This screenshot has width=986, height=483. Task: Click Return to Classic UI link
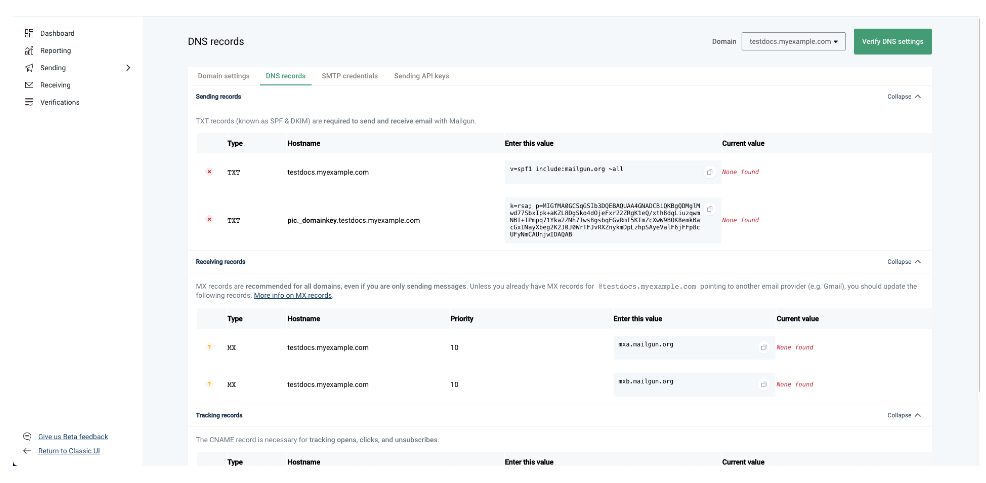(x=69, y=451)
